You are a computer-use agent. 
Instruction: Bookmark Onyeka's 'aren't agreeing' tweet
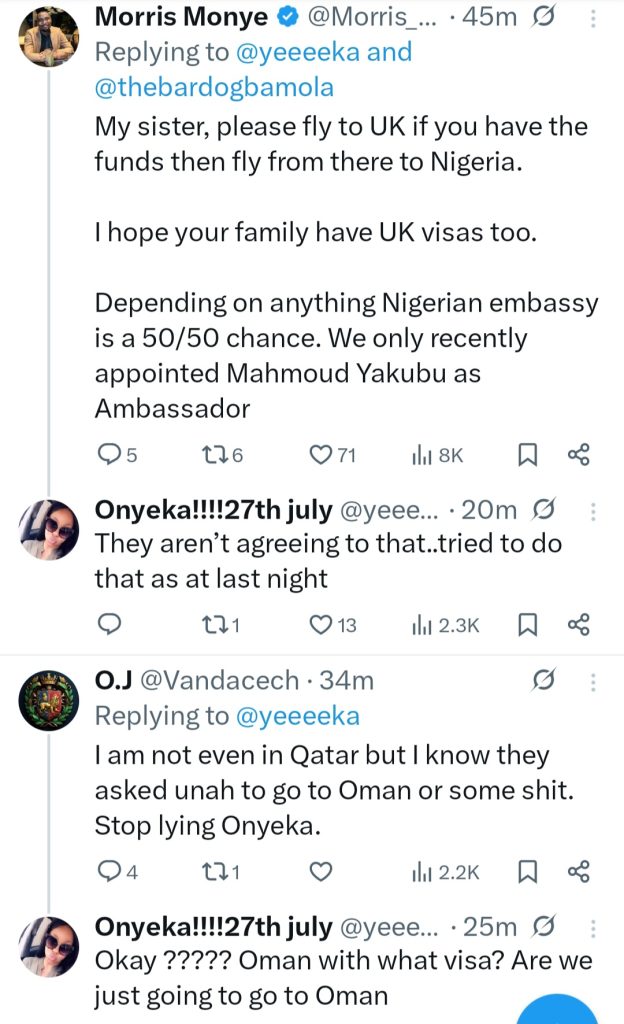pos(527,625)
